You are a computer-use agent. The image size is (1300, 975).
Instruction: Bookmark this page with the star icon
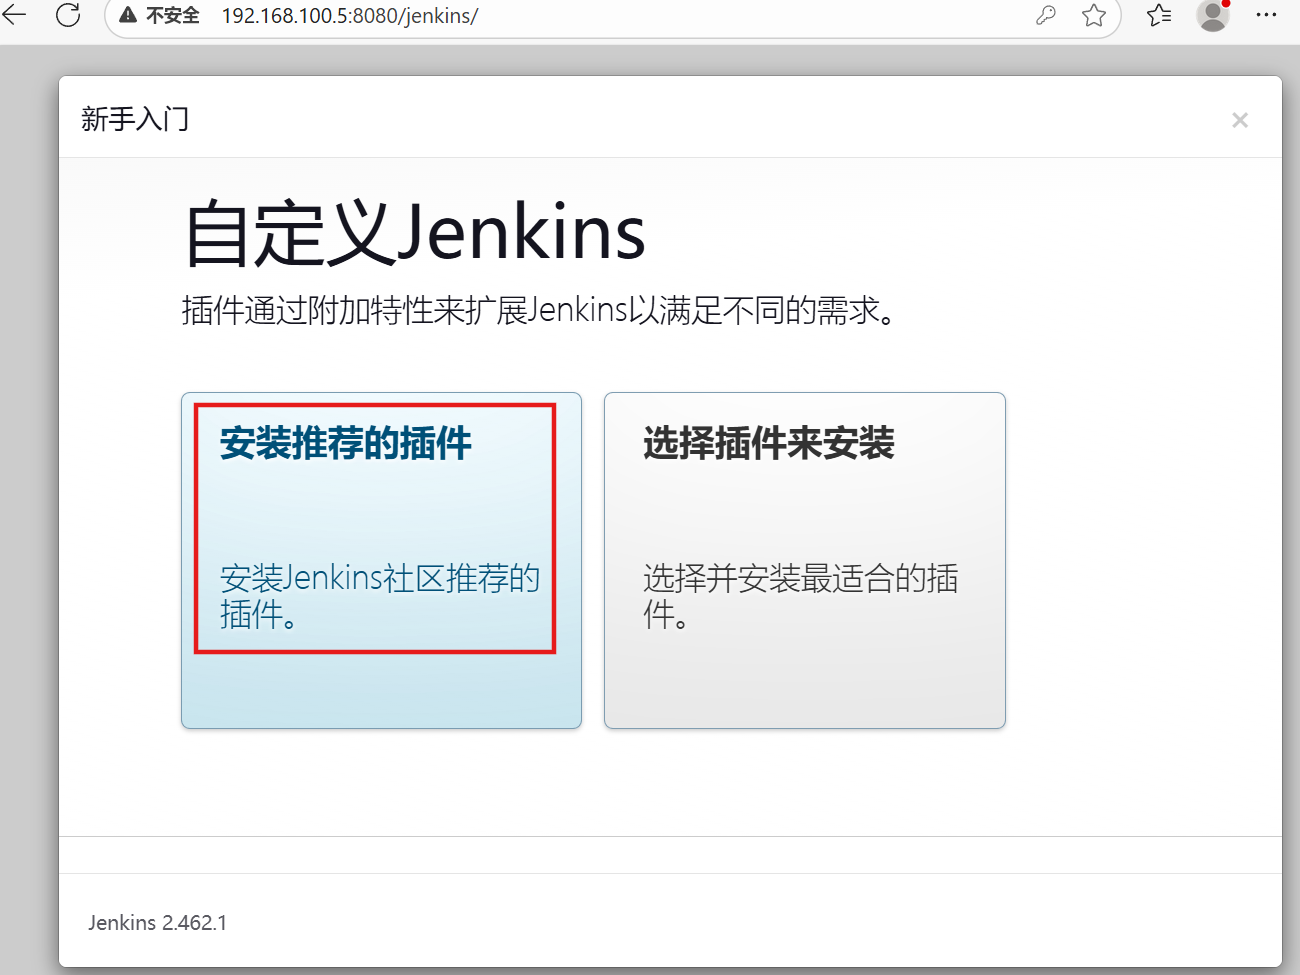point(1094,15)
